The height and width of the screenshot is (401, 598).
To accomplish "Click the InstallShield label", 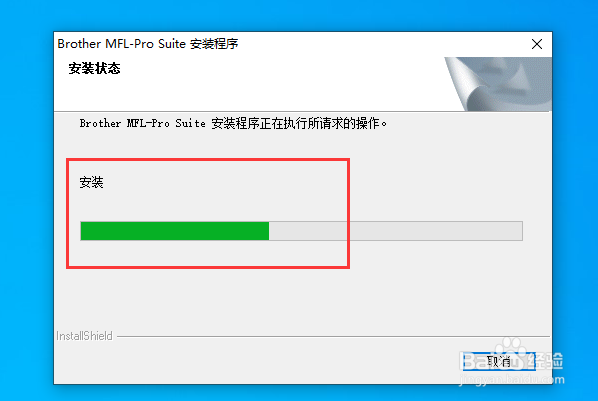I will (84, 336).
